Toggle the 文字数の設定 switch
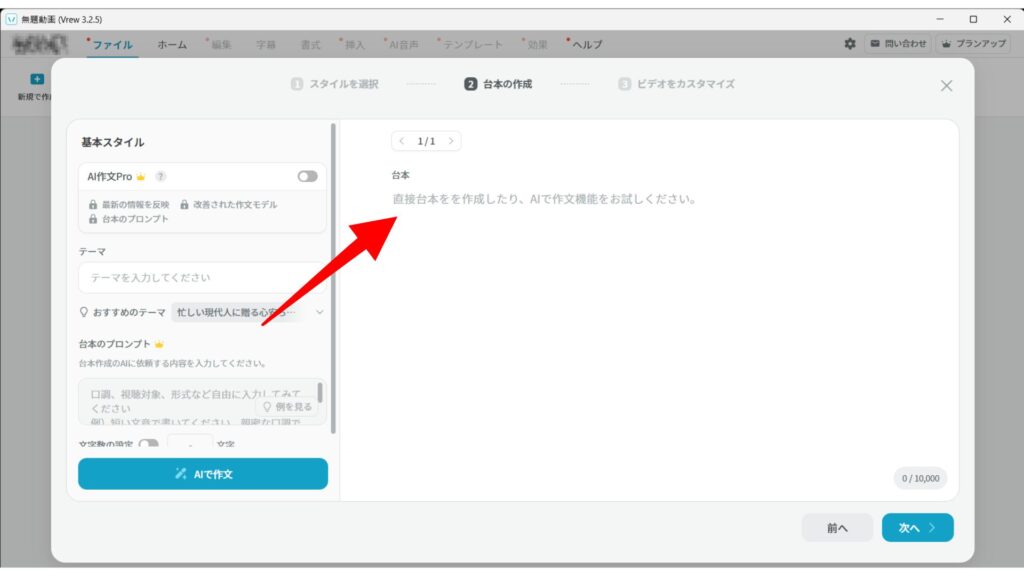The width and height of the screenshot is (1024, 576). [x=148, y=444]
